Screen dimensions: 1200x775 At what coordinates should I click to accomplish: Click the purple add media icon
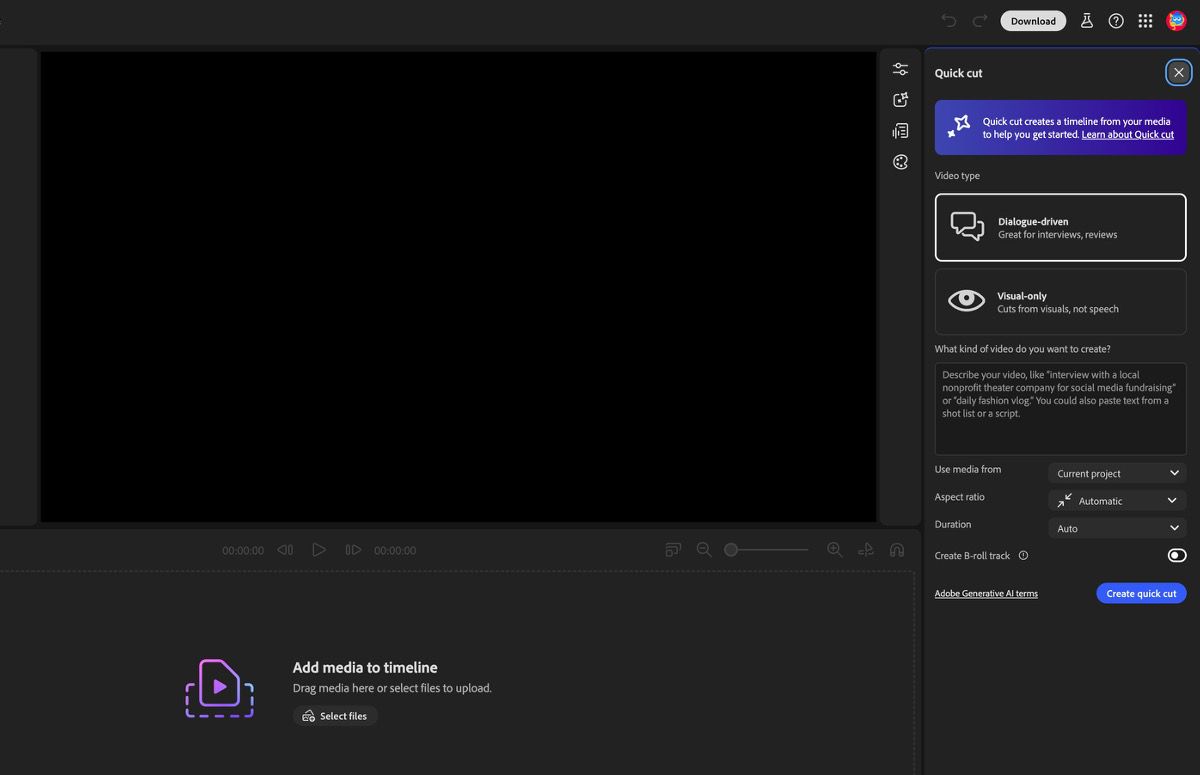click(x=220, y=688)
